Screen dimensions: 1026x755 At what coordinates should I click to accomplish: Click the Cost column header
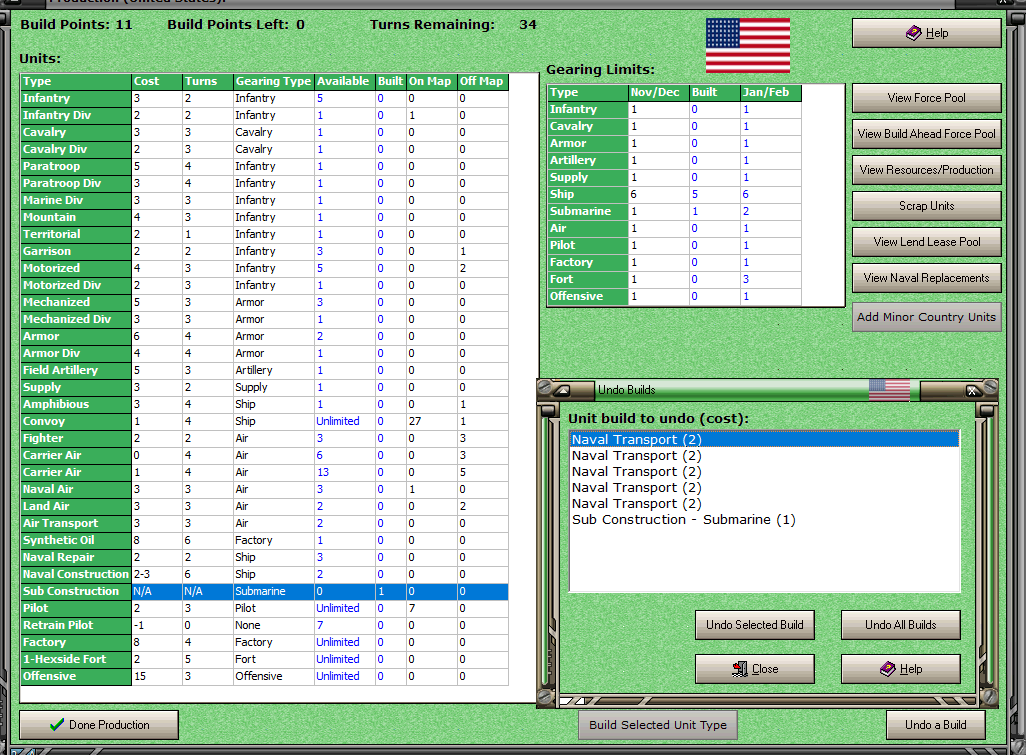pyautogui.click(x=157, y=81)
